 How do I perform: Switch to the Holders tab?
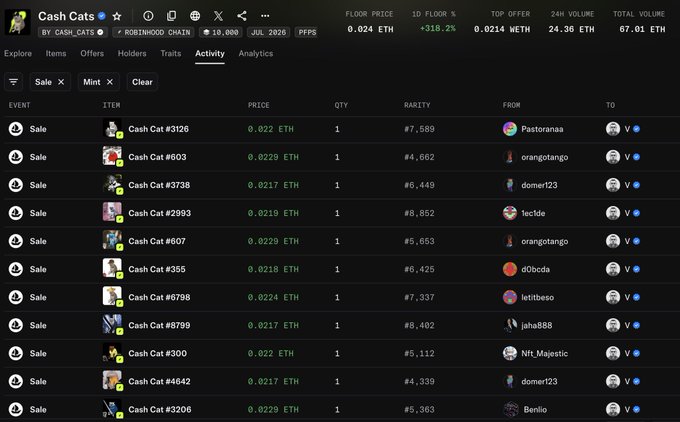click(x=132, y=53)
